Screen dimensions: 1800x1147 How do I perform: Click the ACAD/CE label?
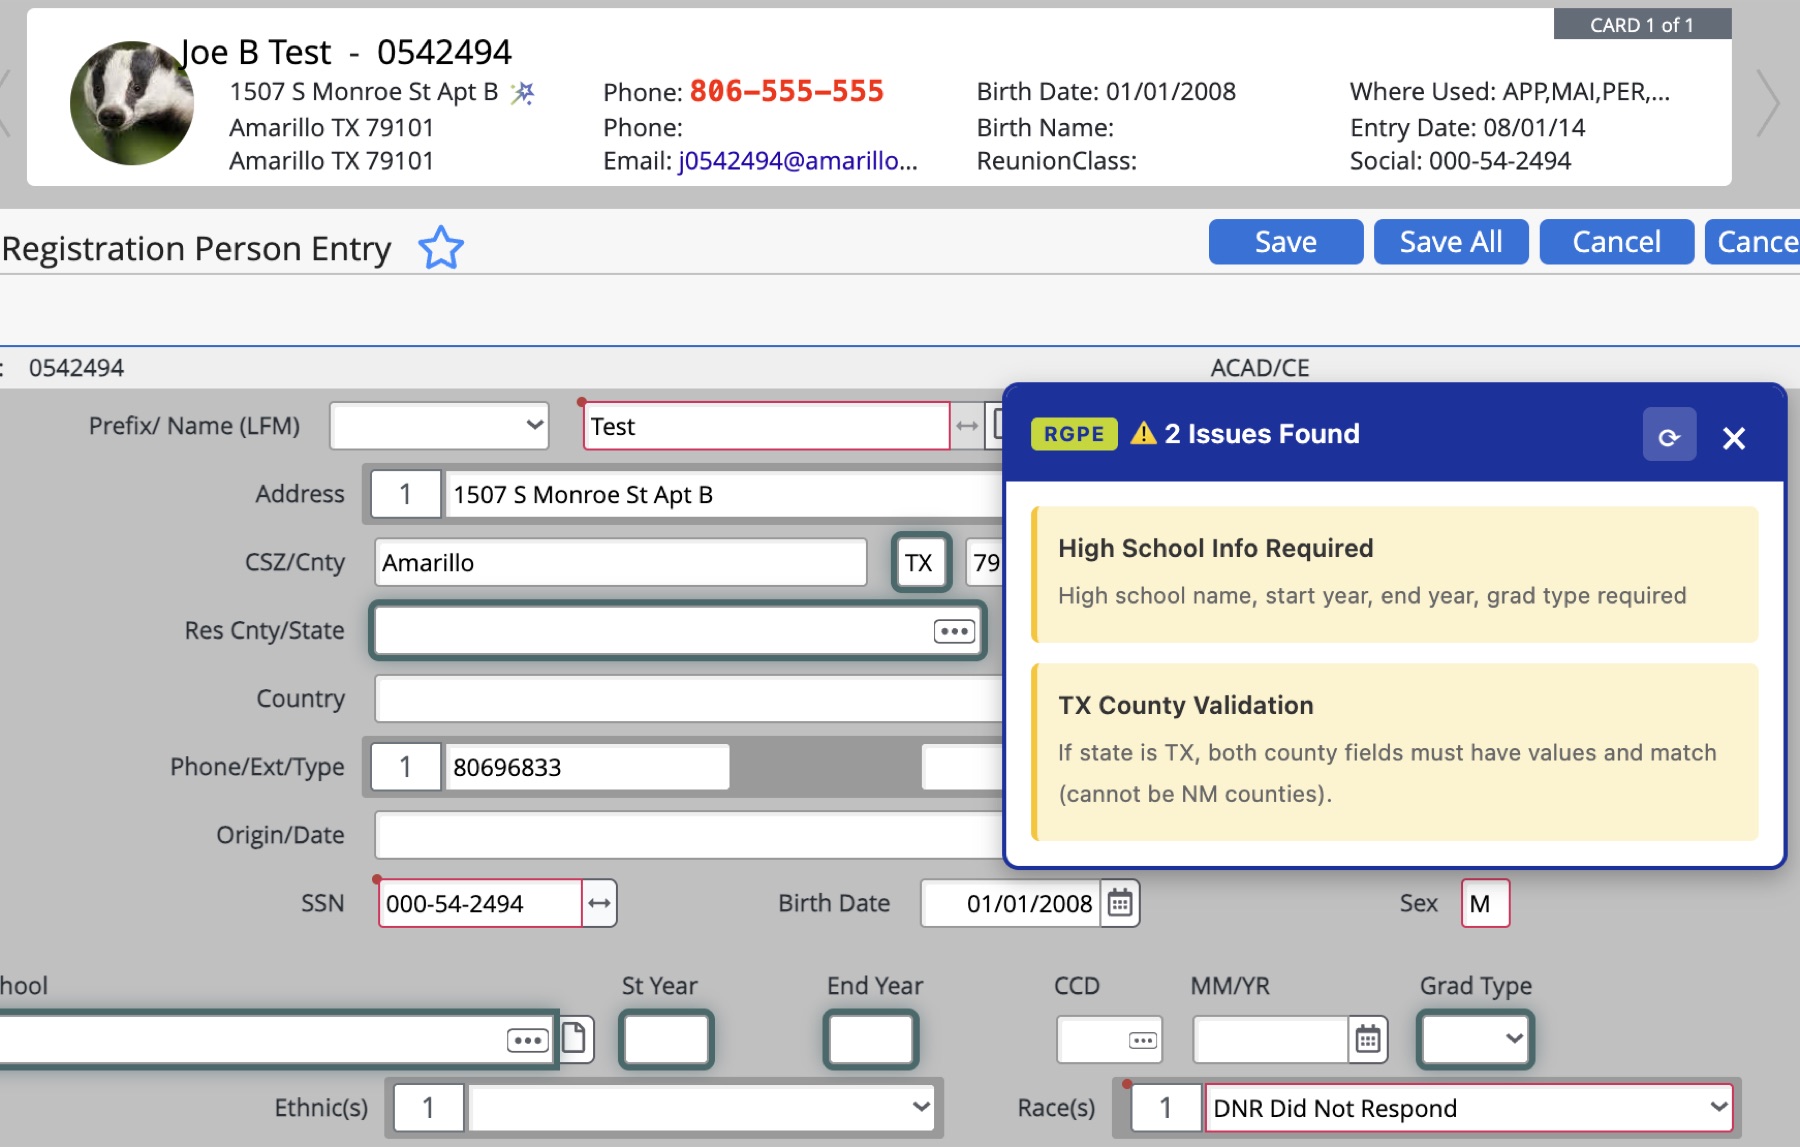pos(1260,368)
